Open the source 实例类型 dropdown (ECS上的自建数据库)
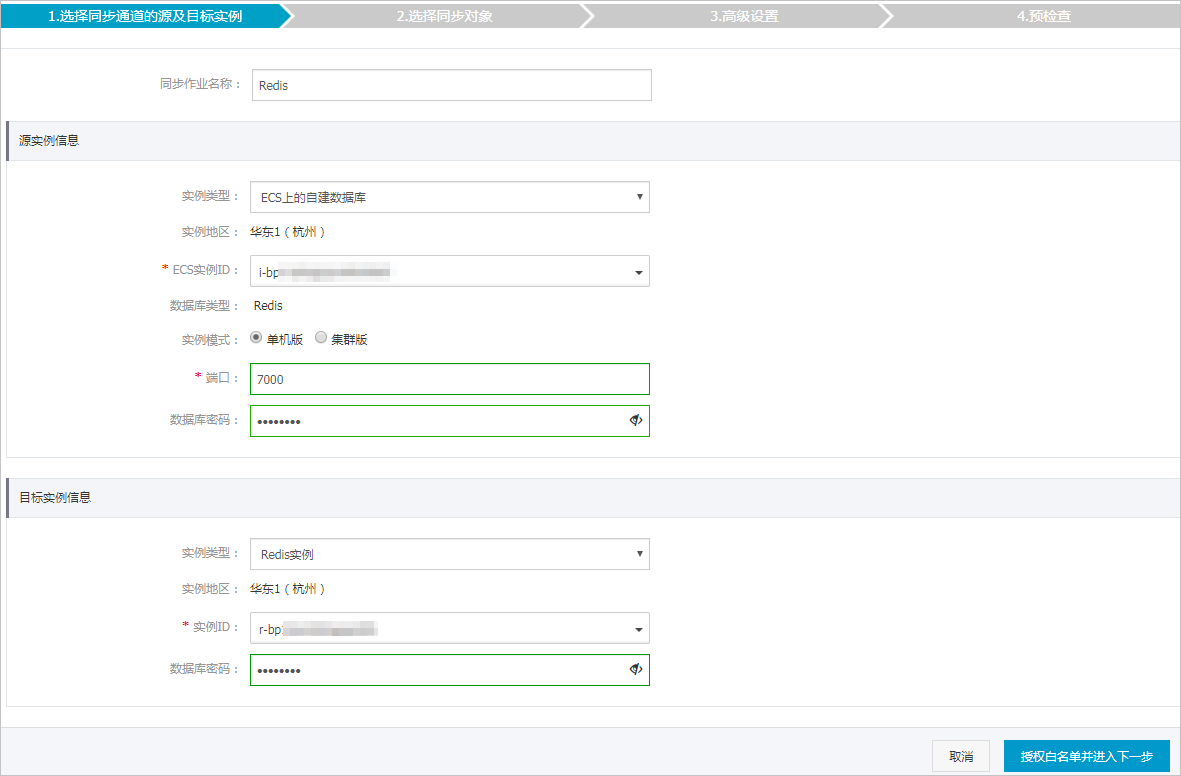Image resolution: width=1181 pixels, height=776 pixels. tap(450, 197)
